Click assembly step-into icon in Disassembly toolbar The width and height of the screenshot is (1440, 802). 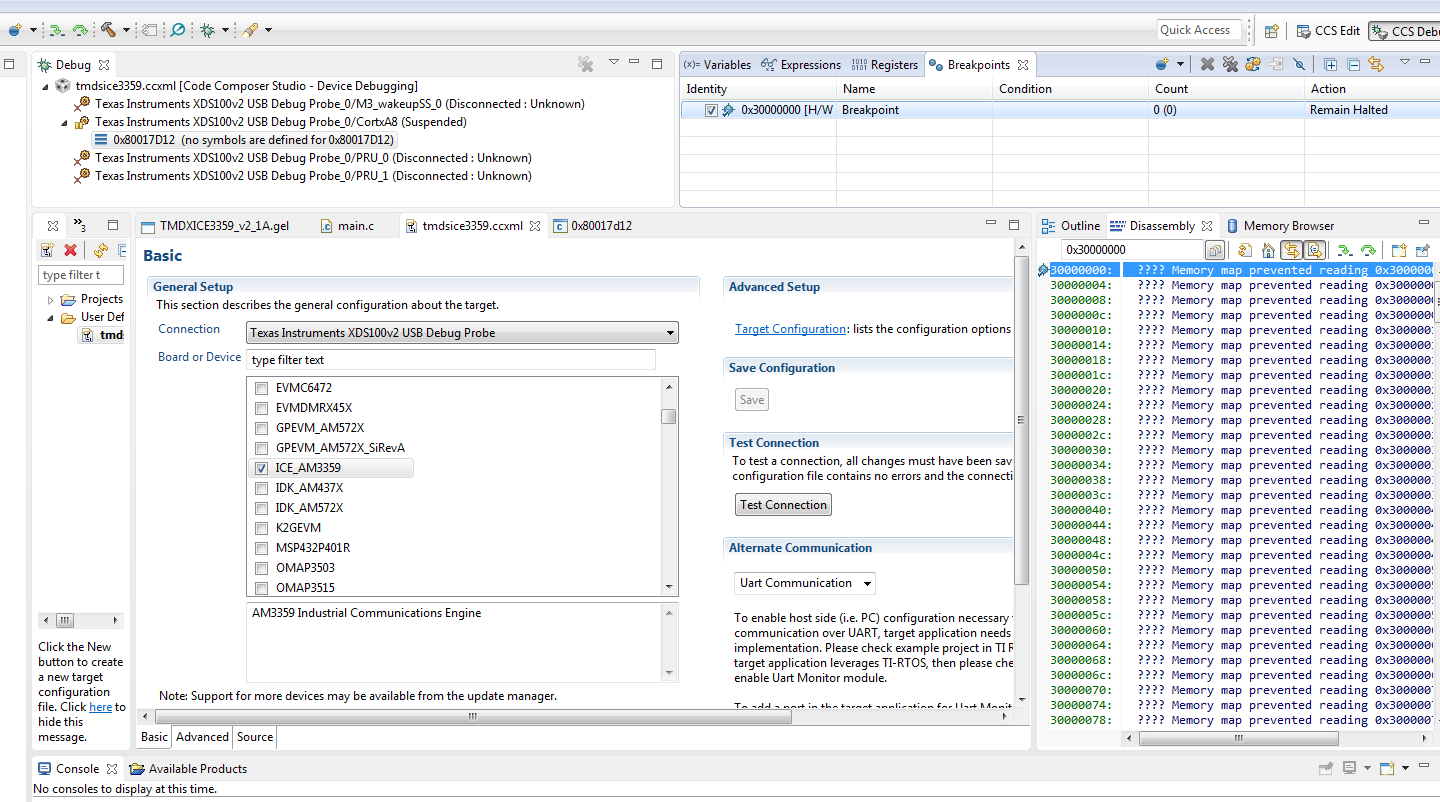pyautogui.click(x=1345, y=250)
